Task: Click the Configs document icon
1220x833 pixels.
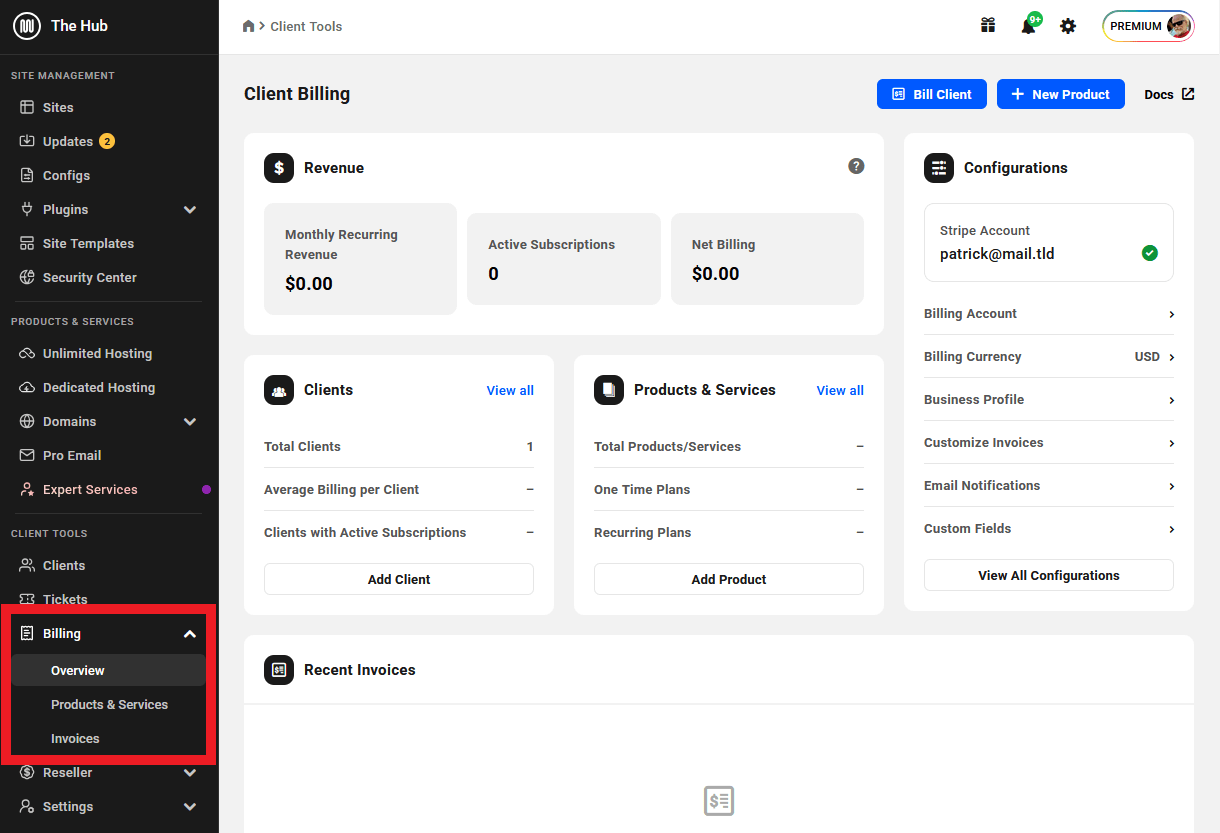Action: point(27,175)
